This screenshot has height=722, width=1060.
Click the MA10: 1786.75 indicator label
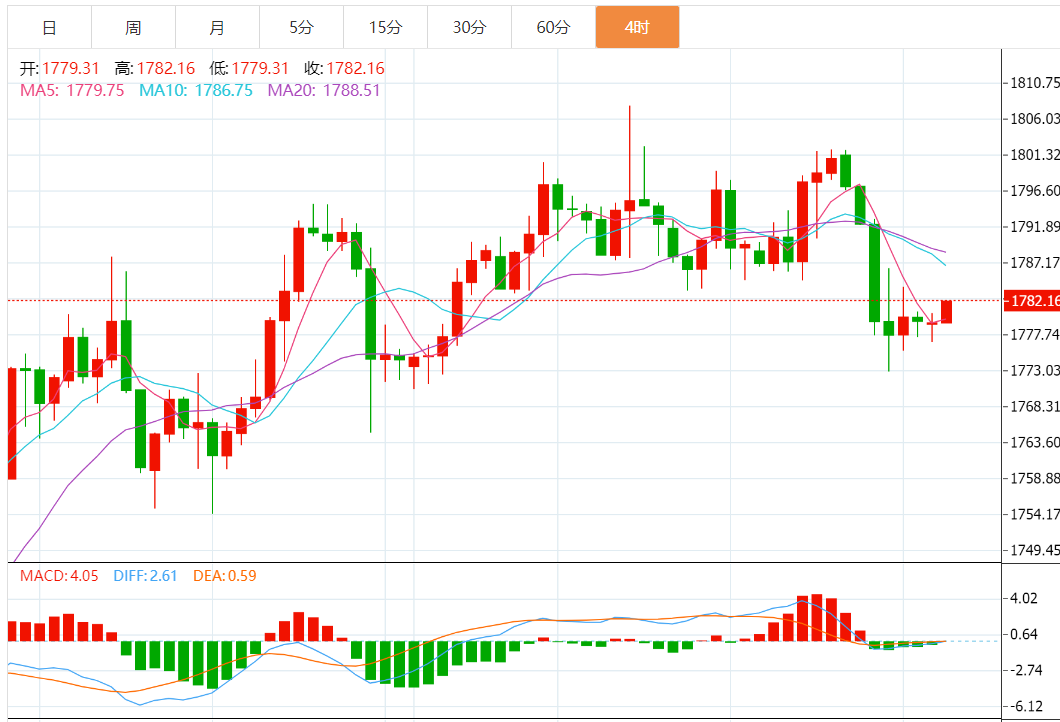196,91
